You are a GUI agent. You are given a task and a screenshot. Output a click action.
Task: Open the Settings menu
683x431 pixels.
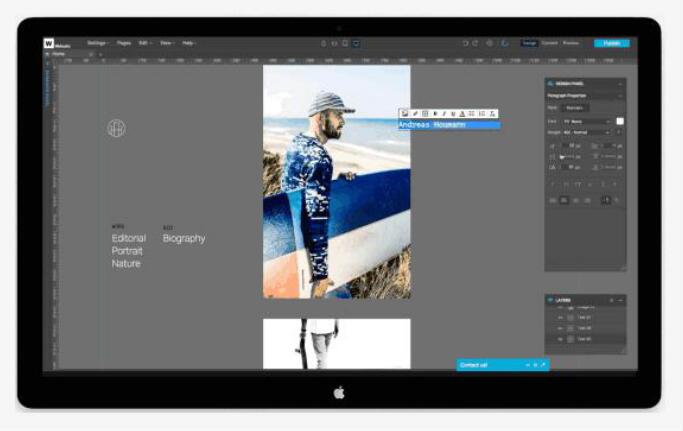pos(97,43)
